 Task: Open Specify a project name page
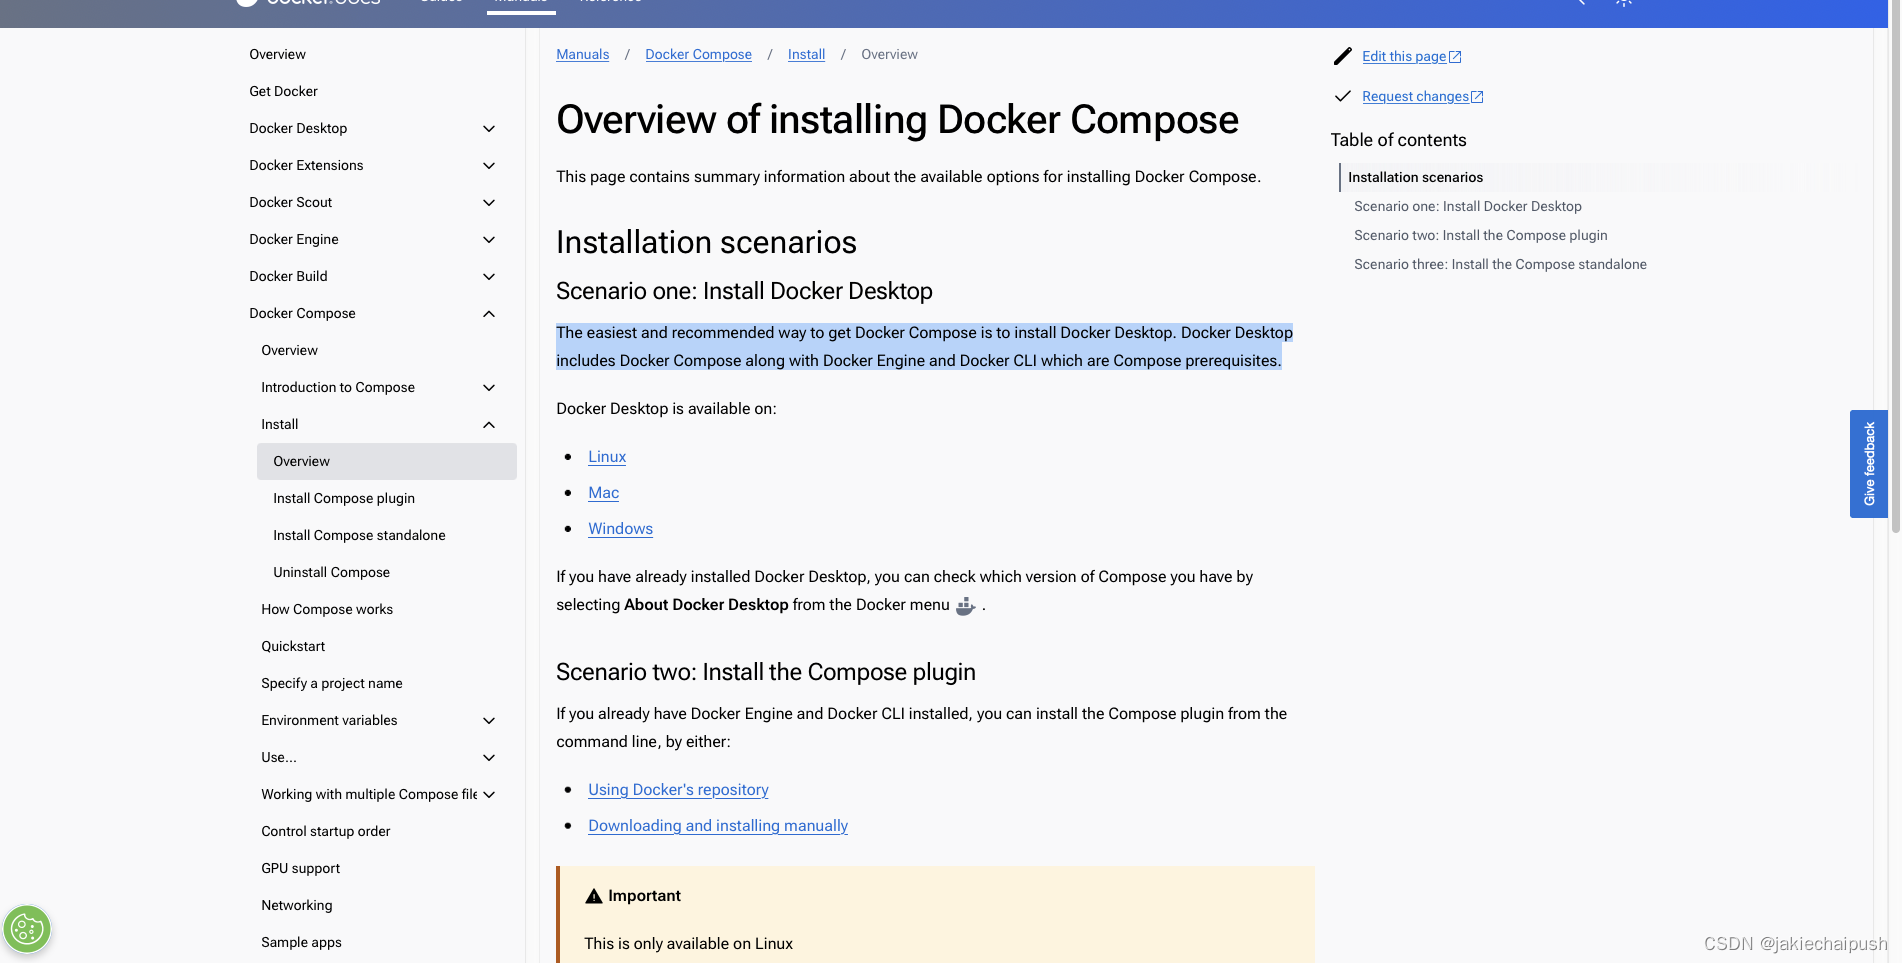point(332,683)
